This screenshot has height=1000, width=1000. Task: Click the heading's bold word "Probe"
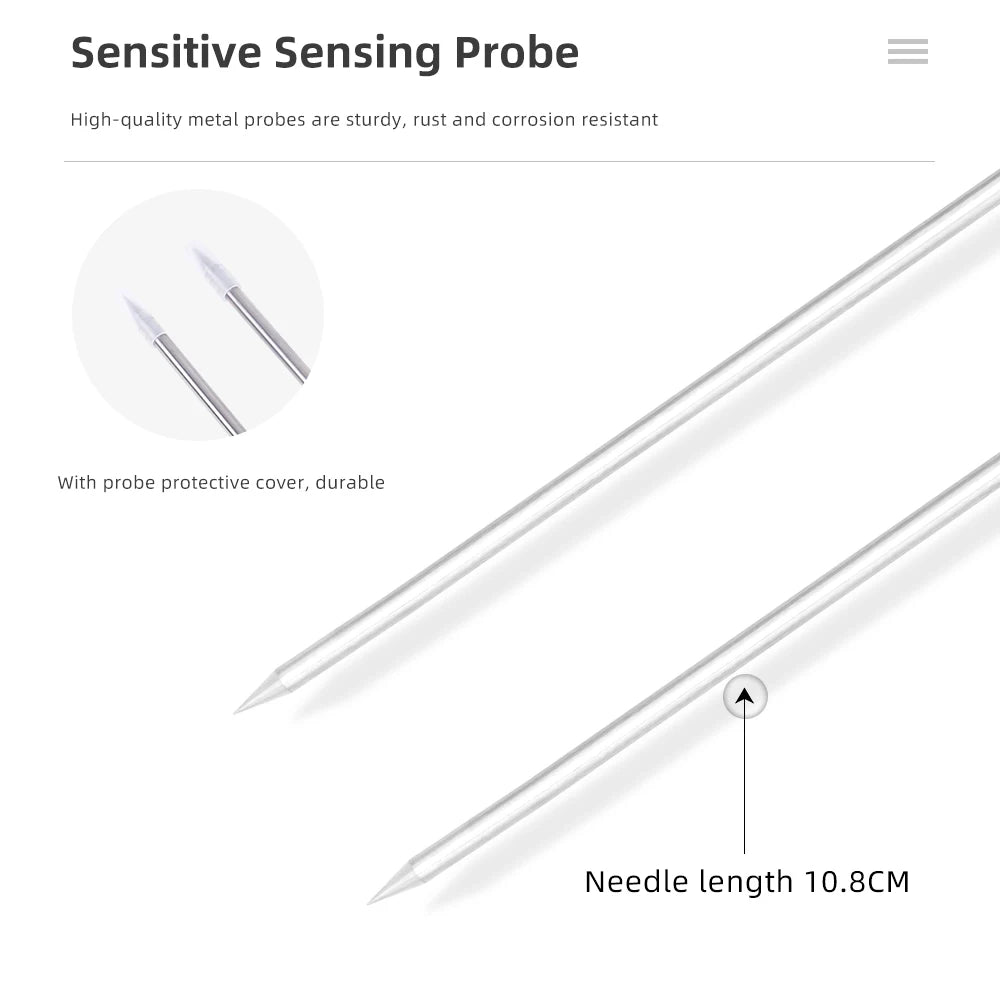click(516, 52)
